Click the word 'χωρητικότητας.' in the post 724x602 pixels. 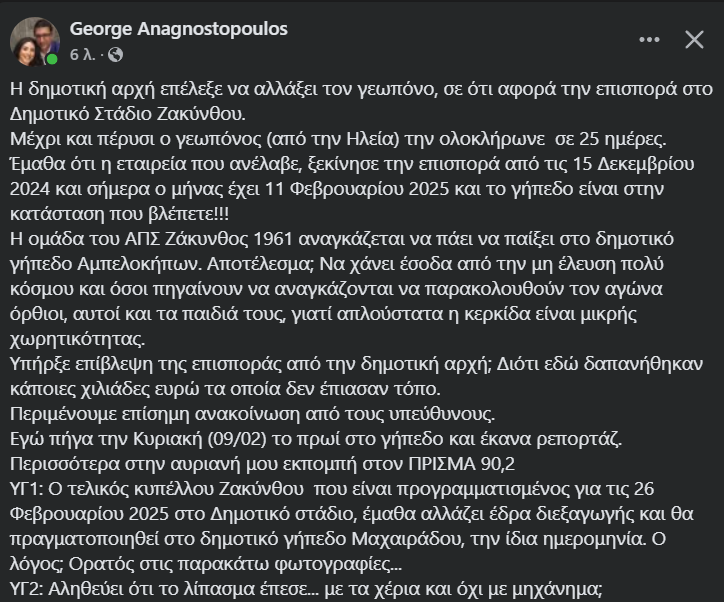tap(78, 339)
